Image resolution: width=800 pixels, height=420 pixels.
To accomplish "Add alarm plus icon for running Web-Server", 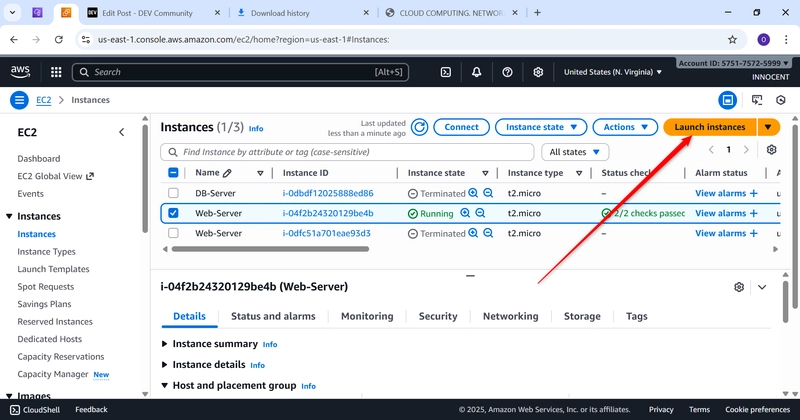I will (x=754, y=213).
